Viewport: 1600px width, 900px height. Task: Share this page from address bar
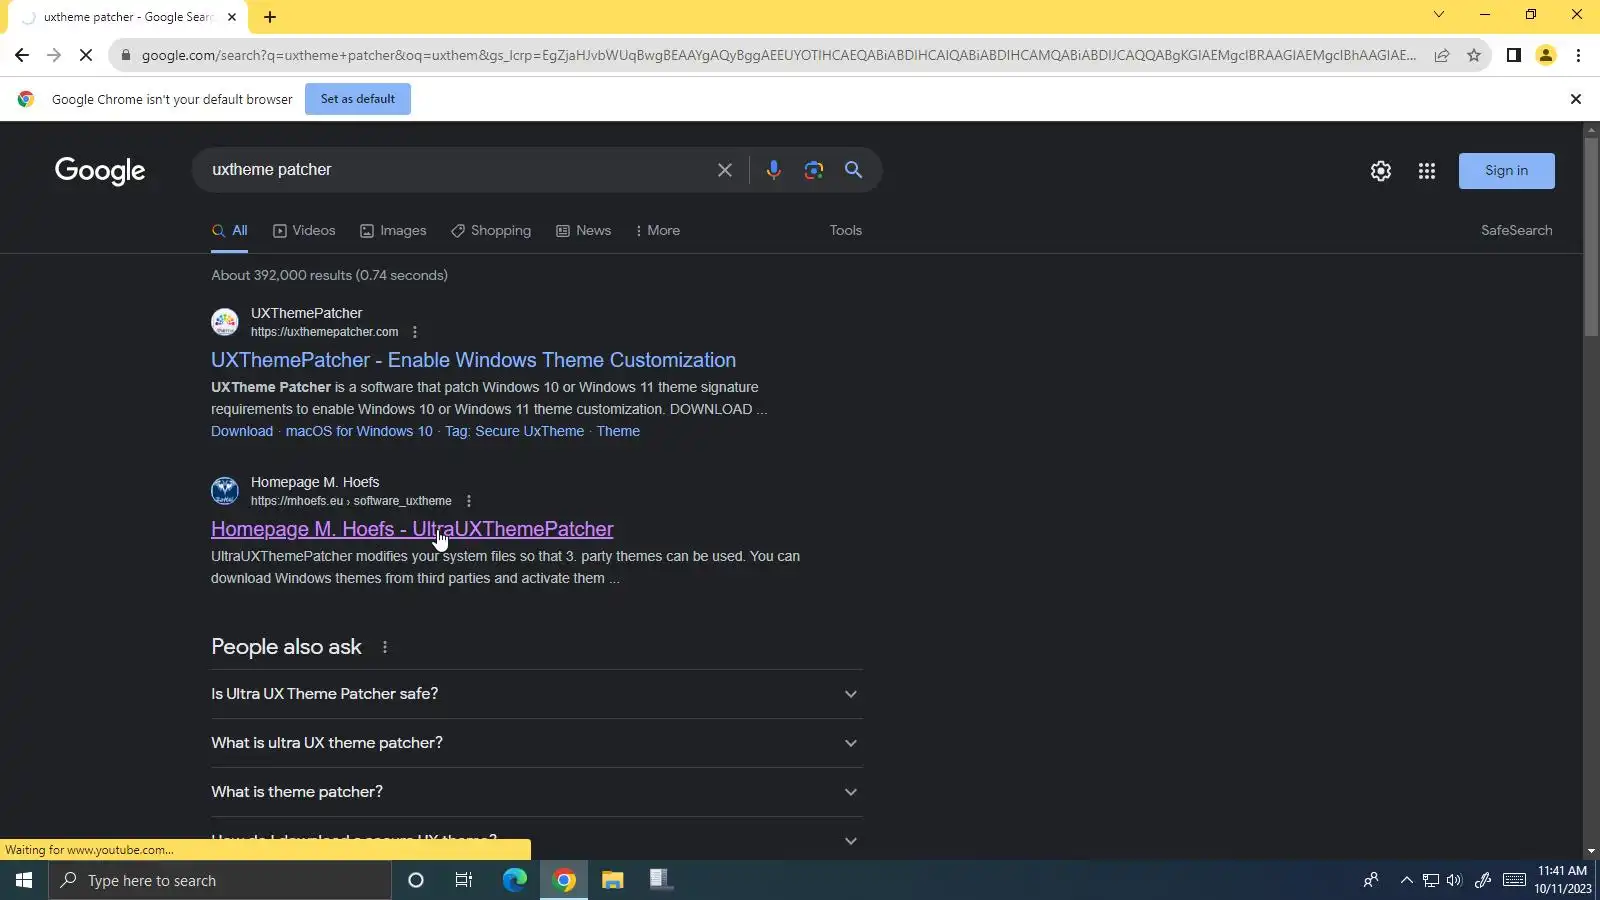click(x=1442, y=55)
